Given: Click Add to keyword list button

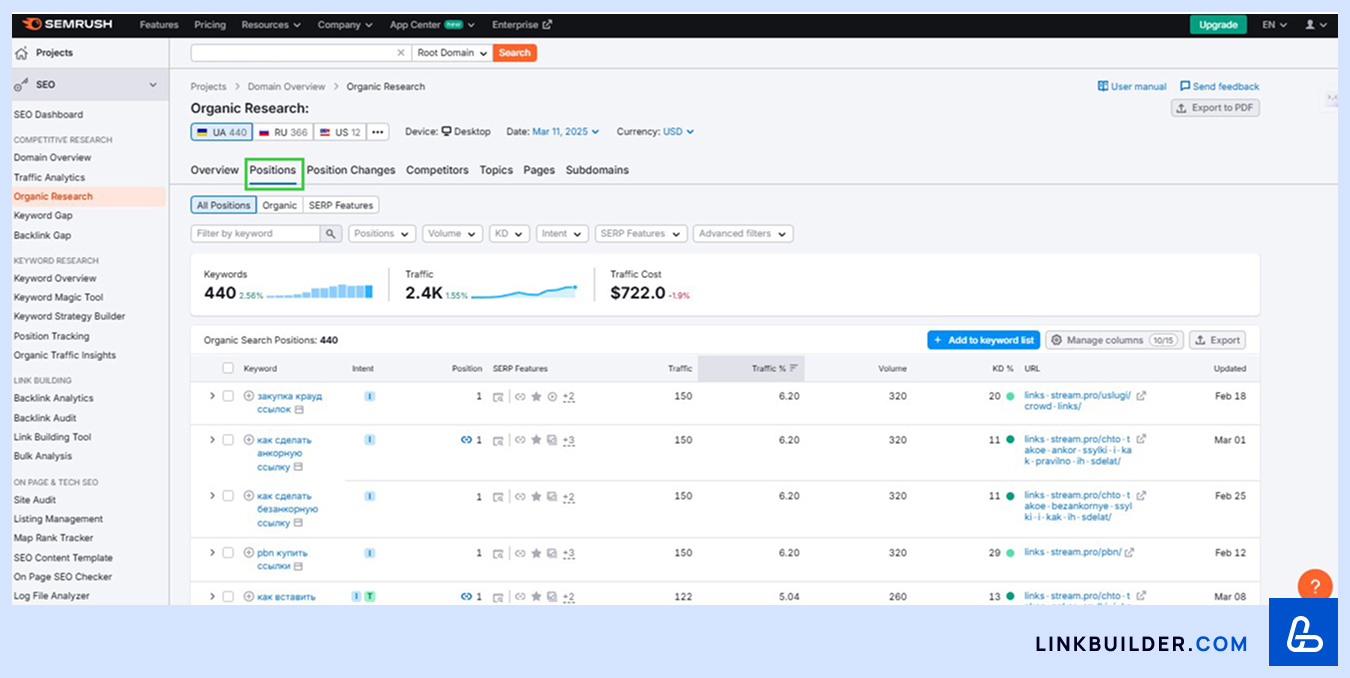Looking at the screenshot, I should point(984,340).
